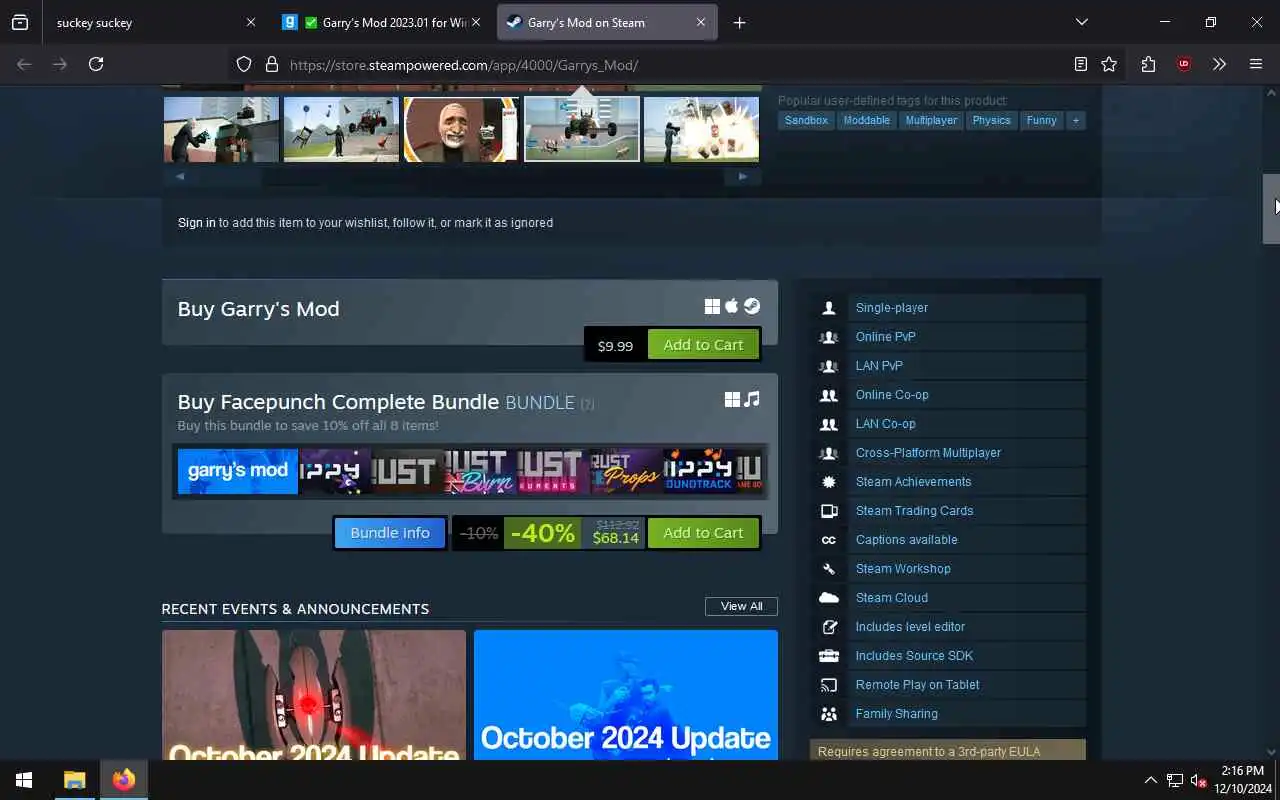The height and width of the screenshot is (800, 1280).
Task: Select the old man face screenshot thumbnail
Action: click(x=461, y=129)
